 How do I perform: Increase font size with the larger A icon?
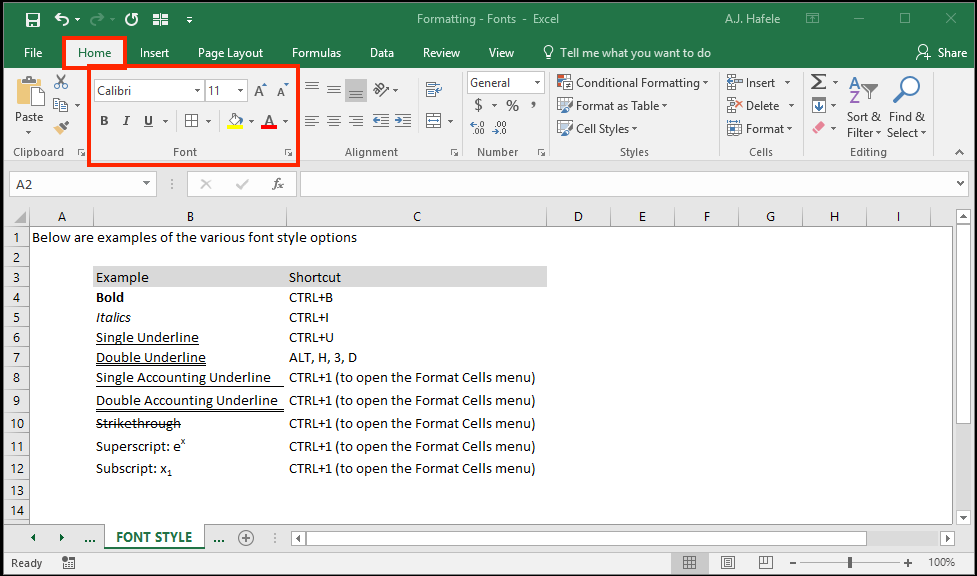[x=260, y=90]
